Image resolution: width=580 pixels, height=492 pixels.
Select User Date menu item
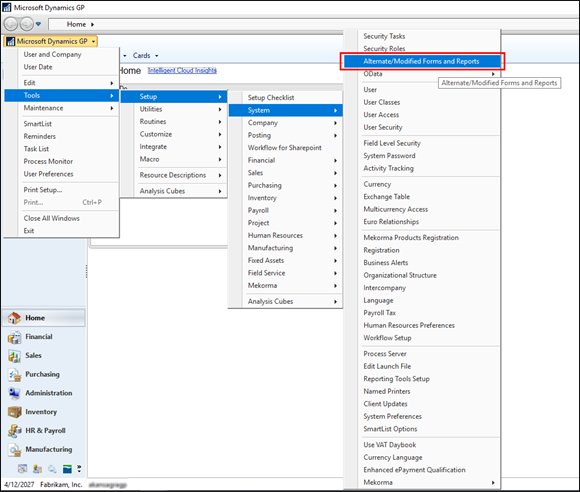(62, 67)
